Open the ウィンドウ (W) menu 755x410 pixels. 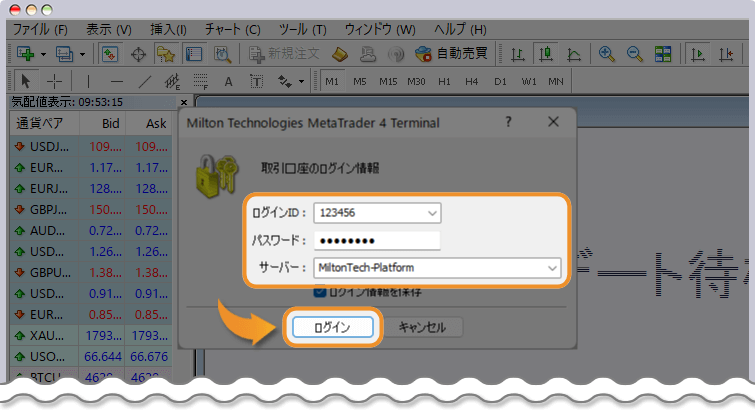coord(380,29)
